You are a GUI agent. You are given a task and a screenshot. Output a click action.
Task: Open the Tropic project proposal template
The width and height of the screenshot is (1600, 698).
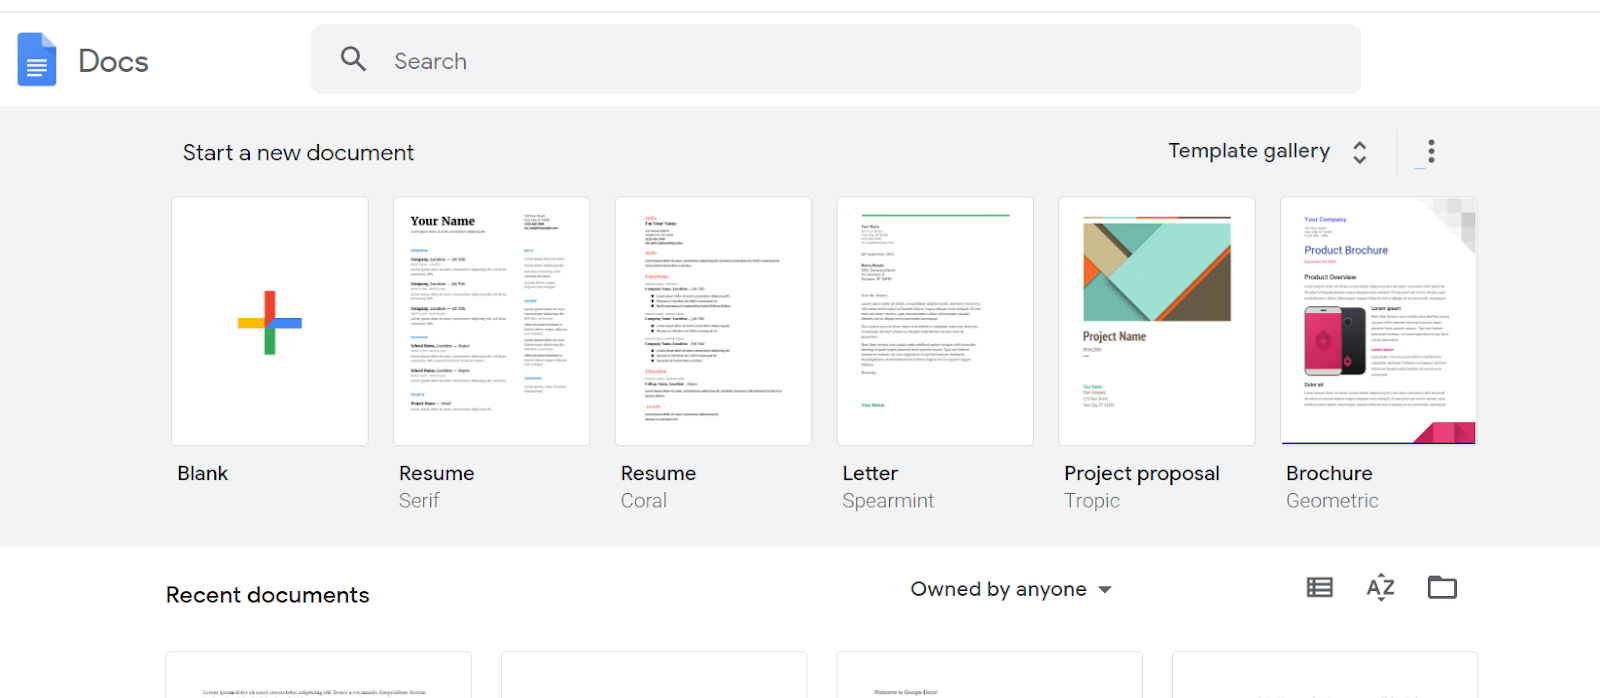tap(1156, 321)
